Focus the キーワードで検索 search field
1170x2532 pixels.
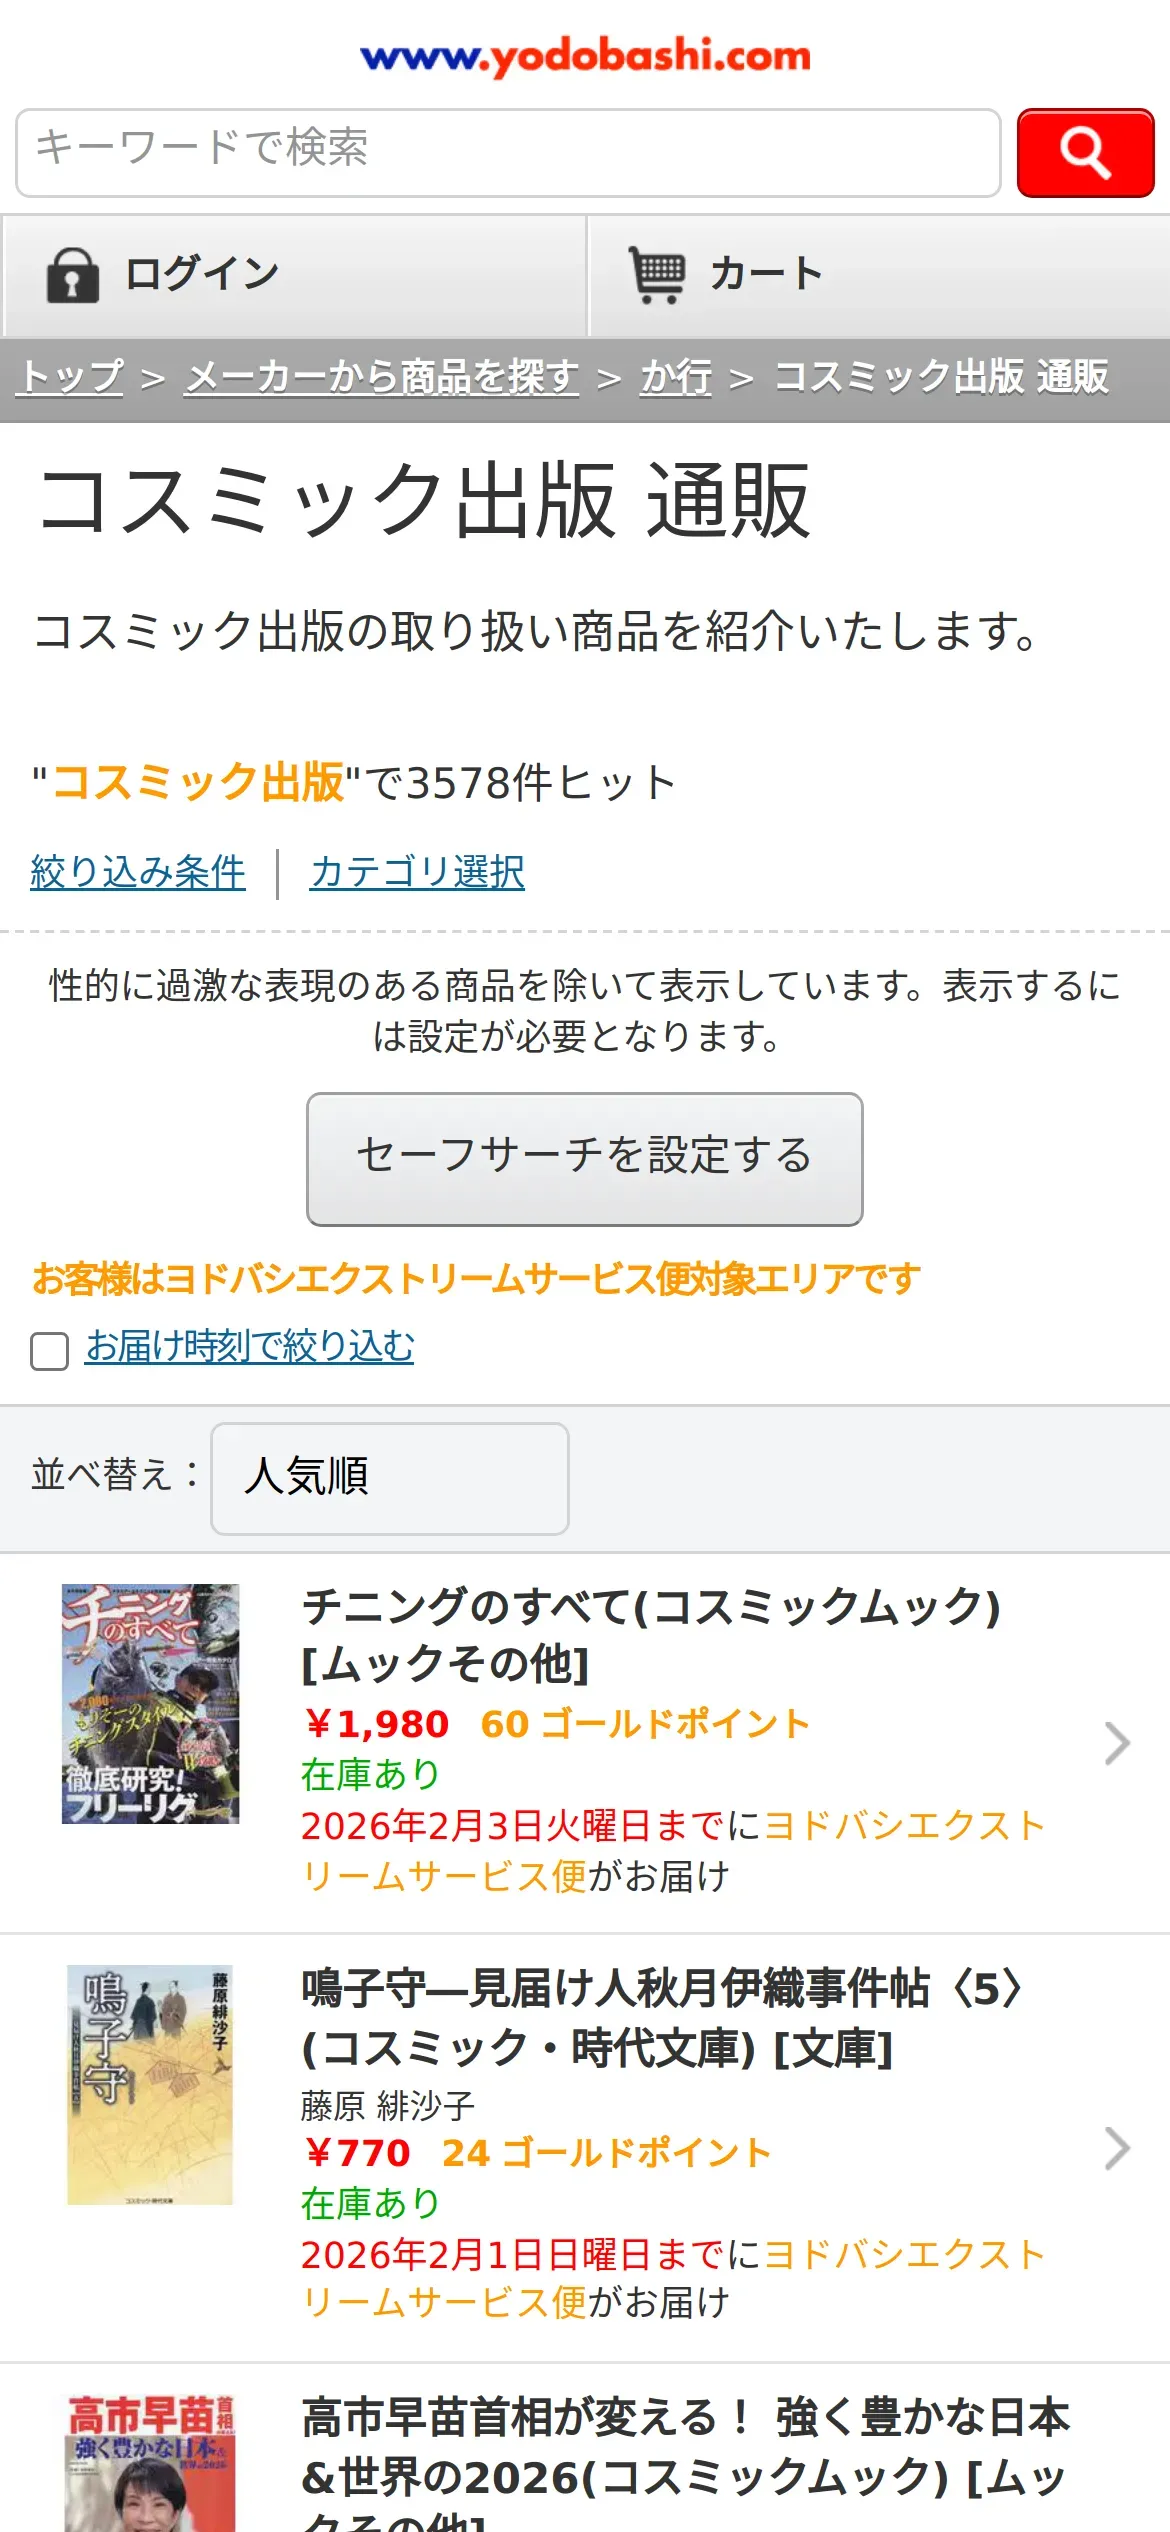508,153
